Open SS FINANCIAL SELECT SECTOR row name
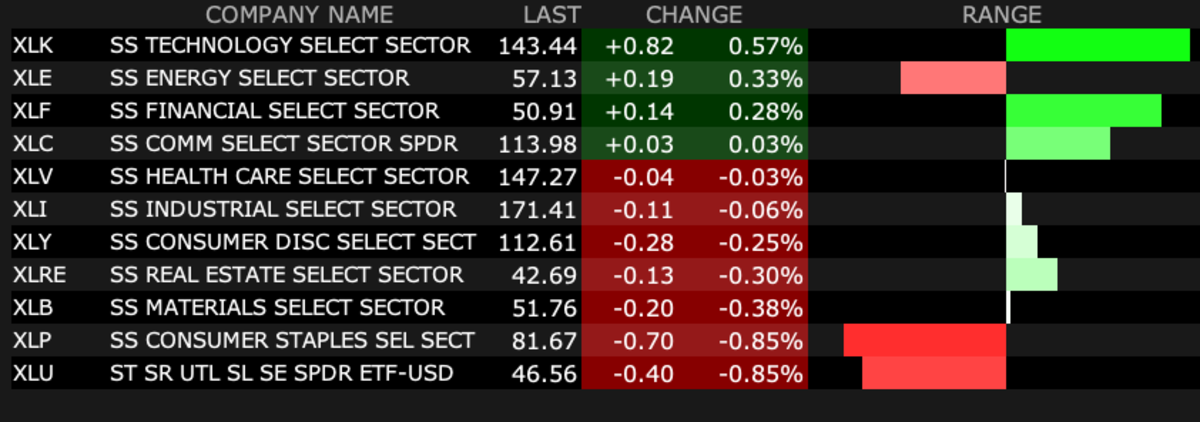Image resolution: width=1200 pixels, height=422 pixels. (x=274, y=111)
